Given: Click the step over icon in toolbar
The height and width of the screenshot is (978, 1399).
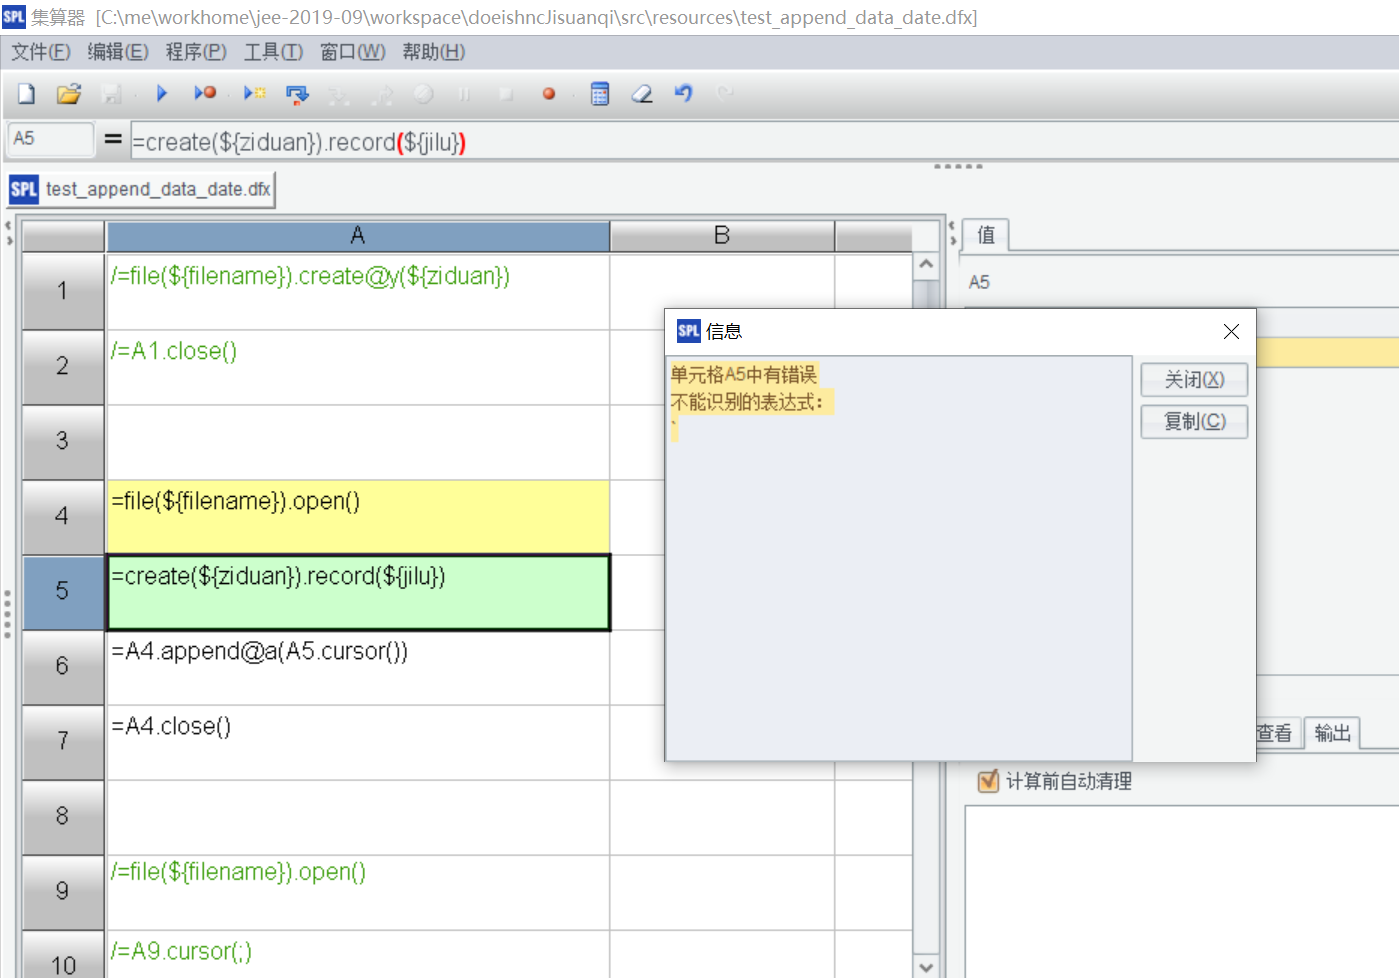Looking at the screenshot, I should 297,95.
